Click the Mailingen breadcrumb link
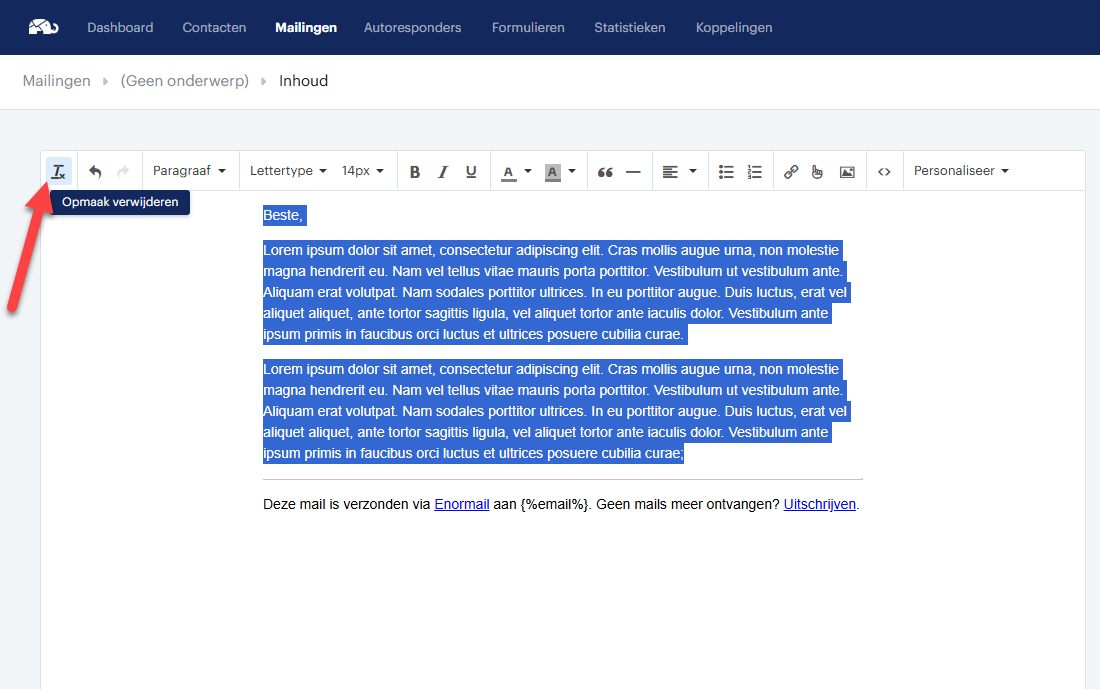Image resolution: width=1100 pixels, height=689 pixels. 56,81
